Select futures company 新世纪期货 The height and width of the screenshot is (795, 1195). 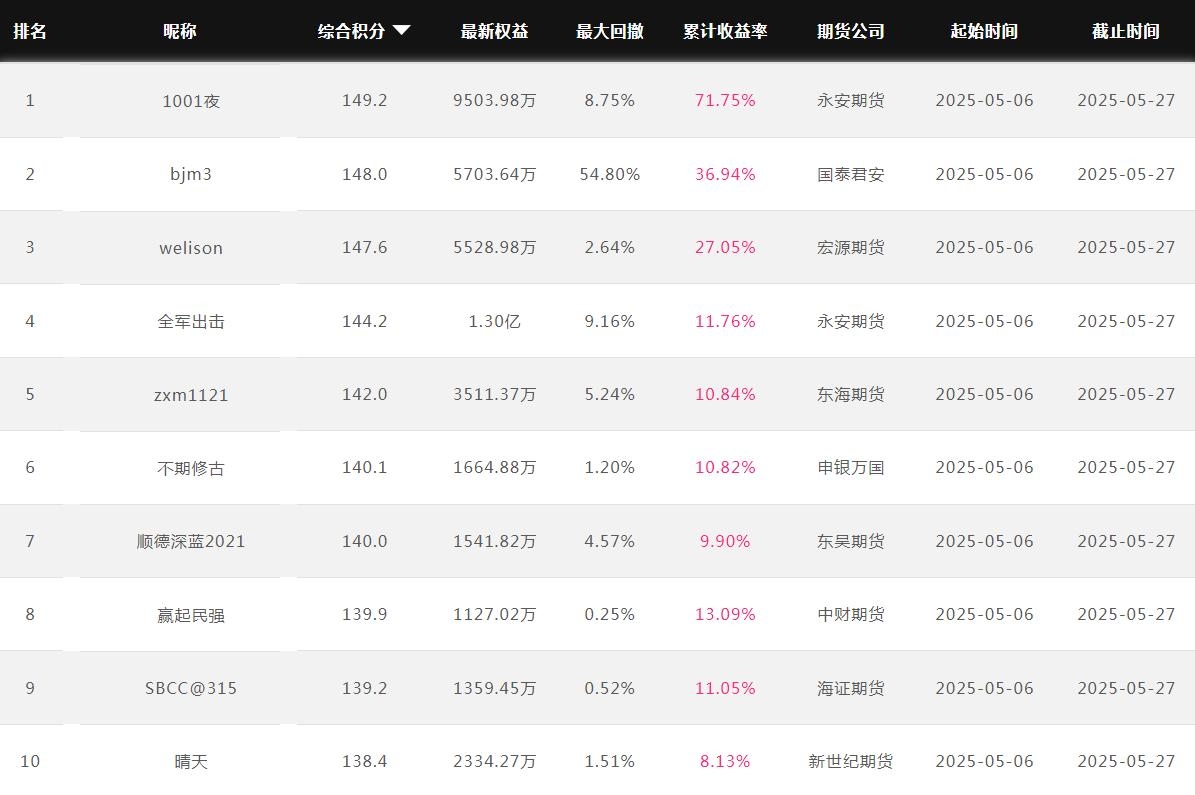(x=851, y=761)
